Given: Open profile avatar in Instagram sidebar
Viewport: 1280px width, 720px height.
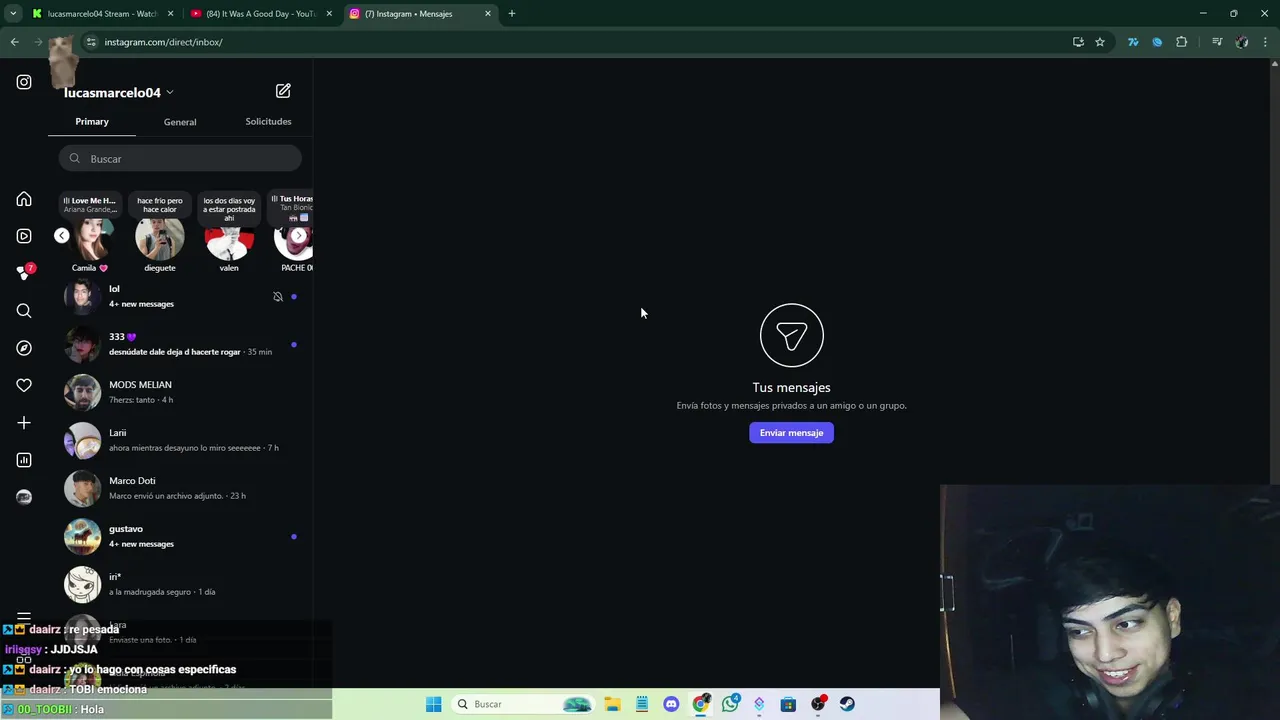Looking at the screenshot, I should [x=24, y=497].
